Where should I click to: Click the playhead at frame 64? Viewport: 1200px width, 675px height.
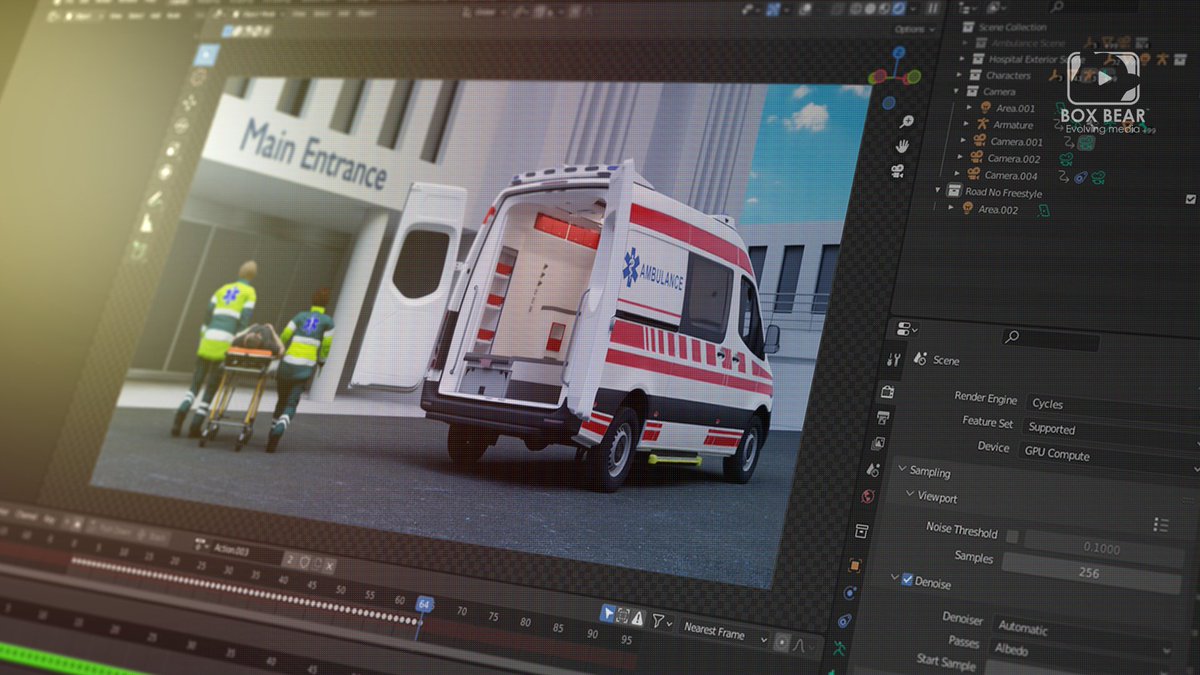(x=423, y=604)
